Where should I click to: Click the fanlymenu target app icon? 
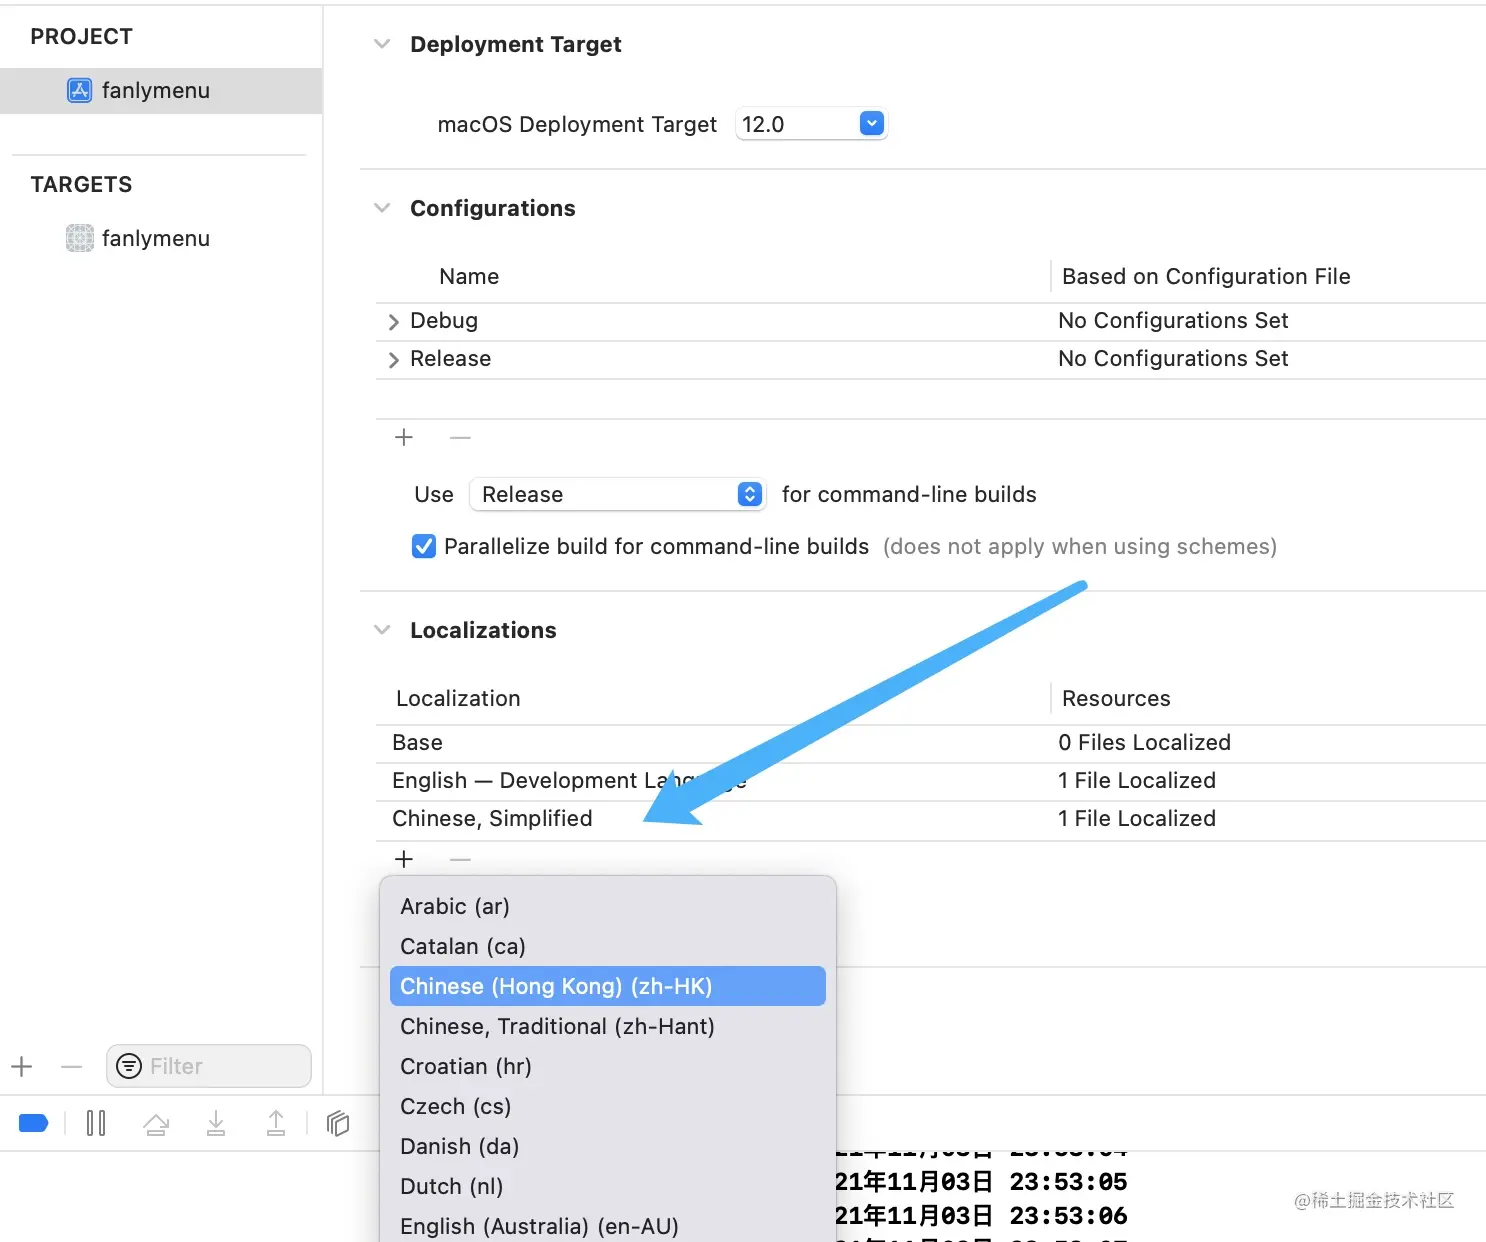(x=80, y=238)
